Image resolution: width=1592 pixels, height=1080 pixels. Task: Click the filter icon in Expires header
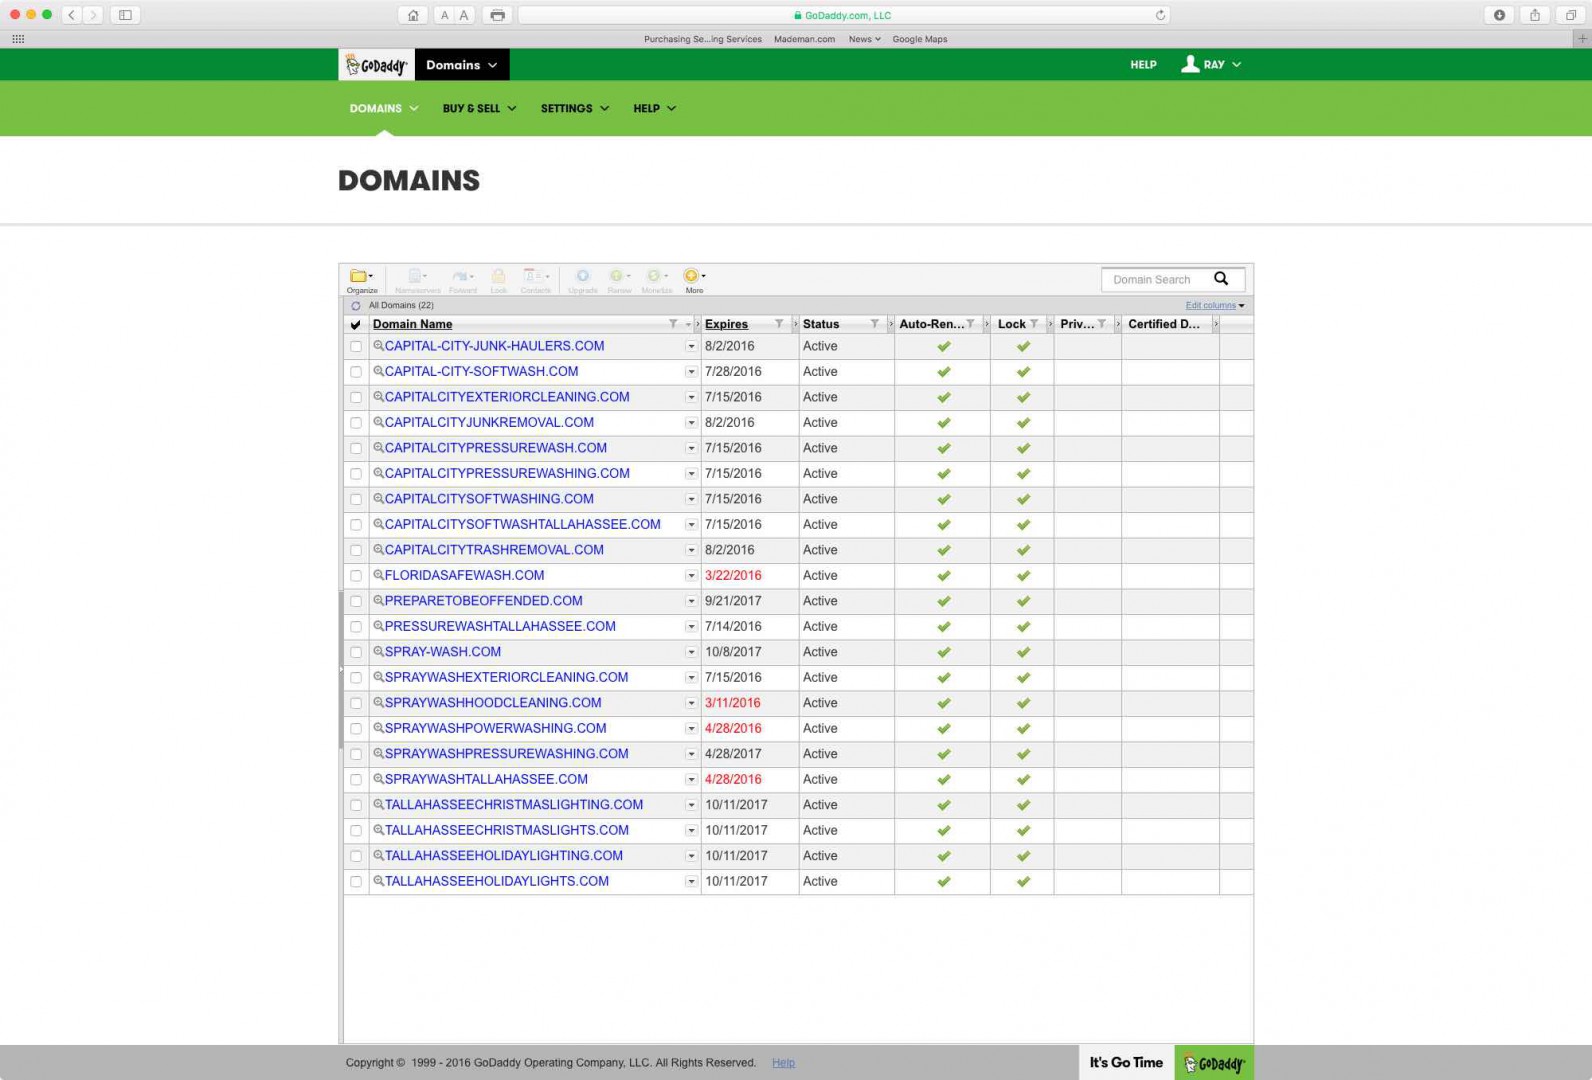point(779,324)
